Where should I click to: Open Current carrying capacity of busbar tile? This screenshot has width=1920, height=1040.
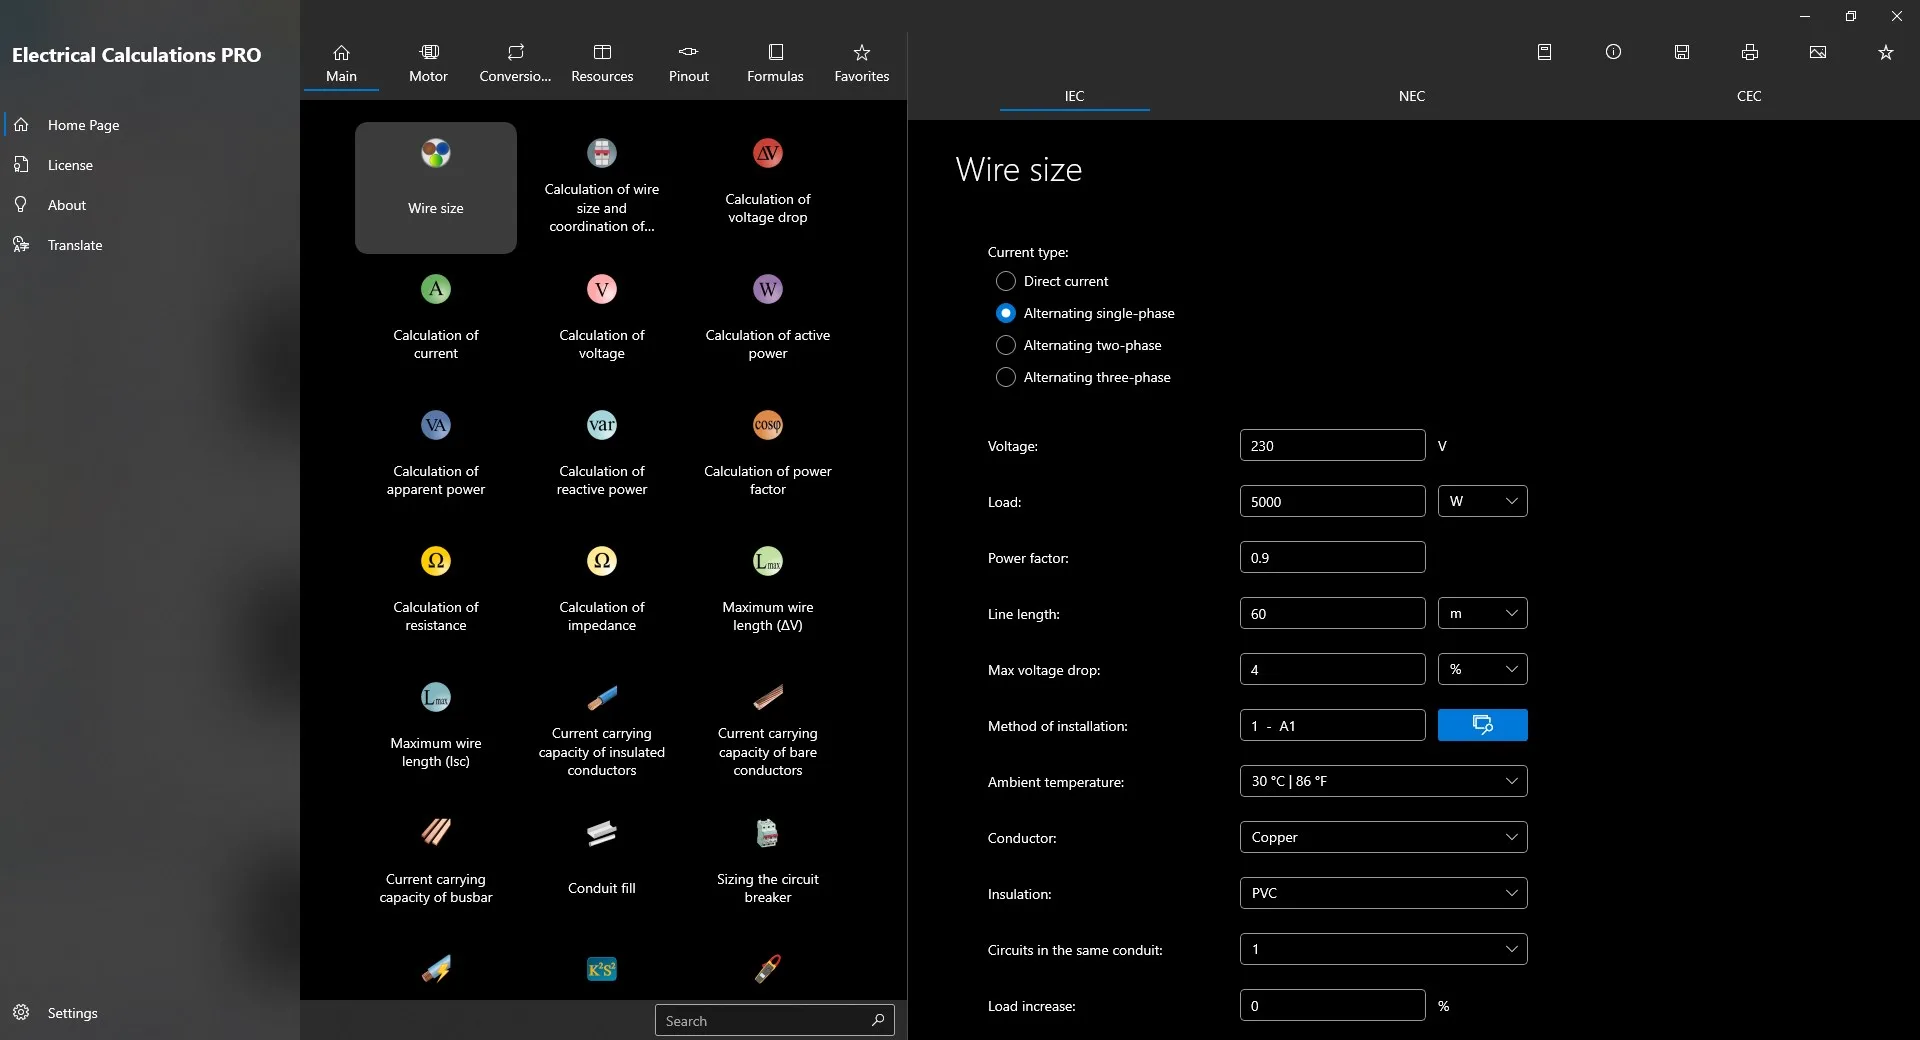tap(436, 868)
